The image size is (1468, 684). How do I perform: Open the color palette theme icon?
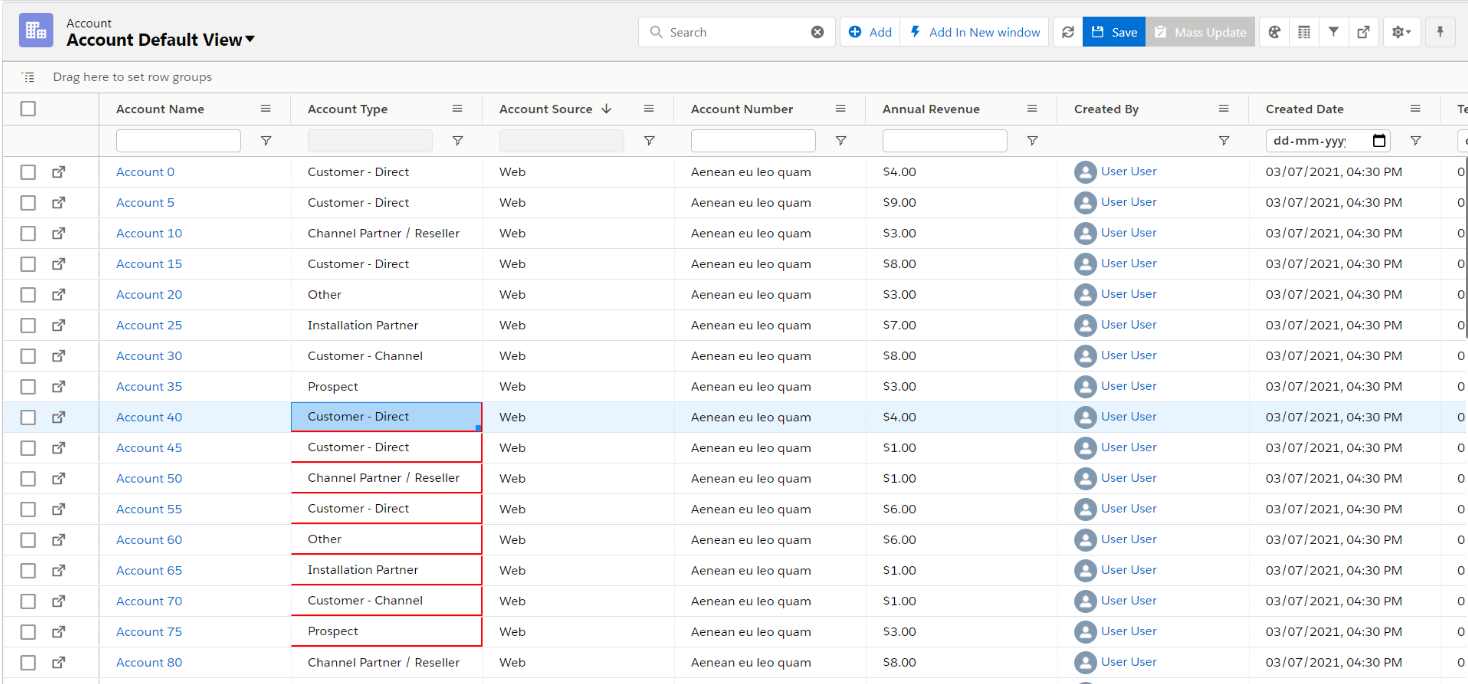(1274, 32)
